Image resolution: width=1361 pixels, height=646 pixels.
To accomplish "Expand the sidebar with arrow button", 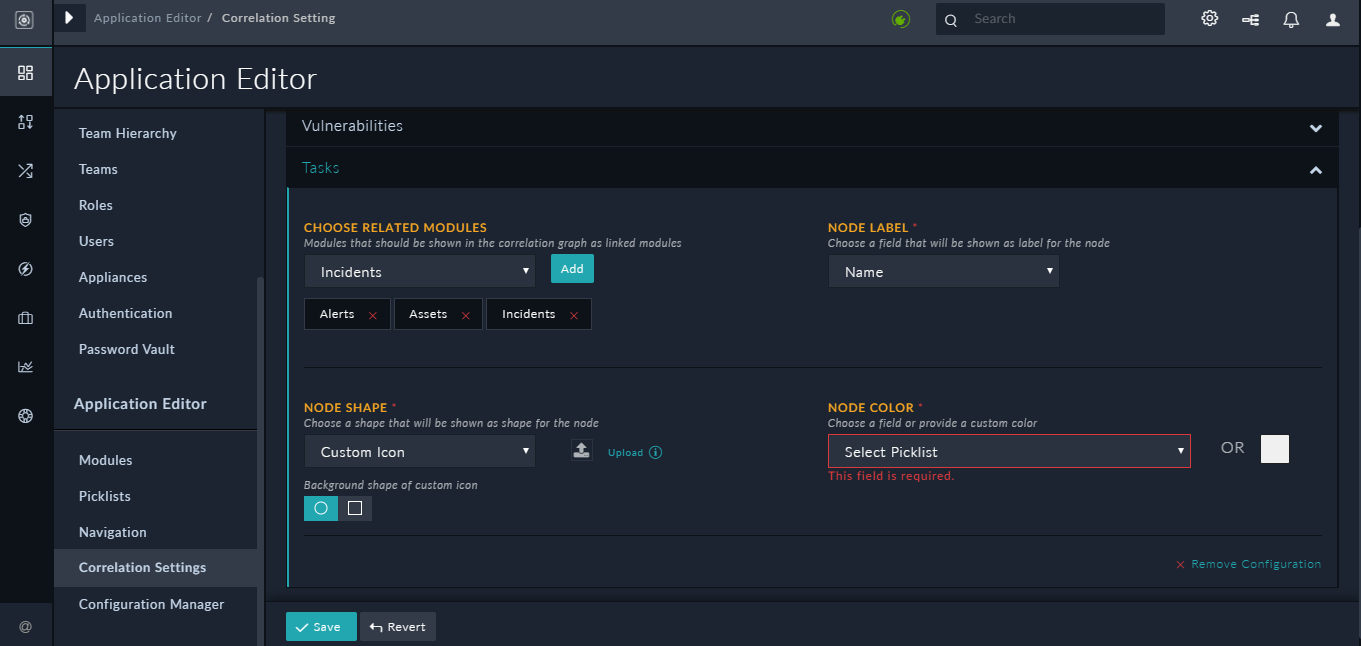I will click(x=69, y=17).
